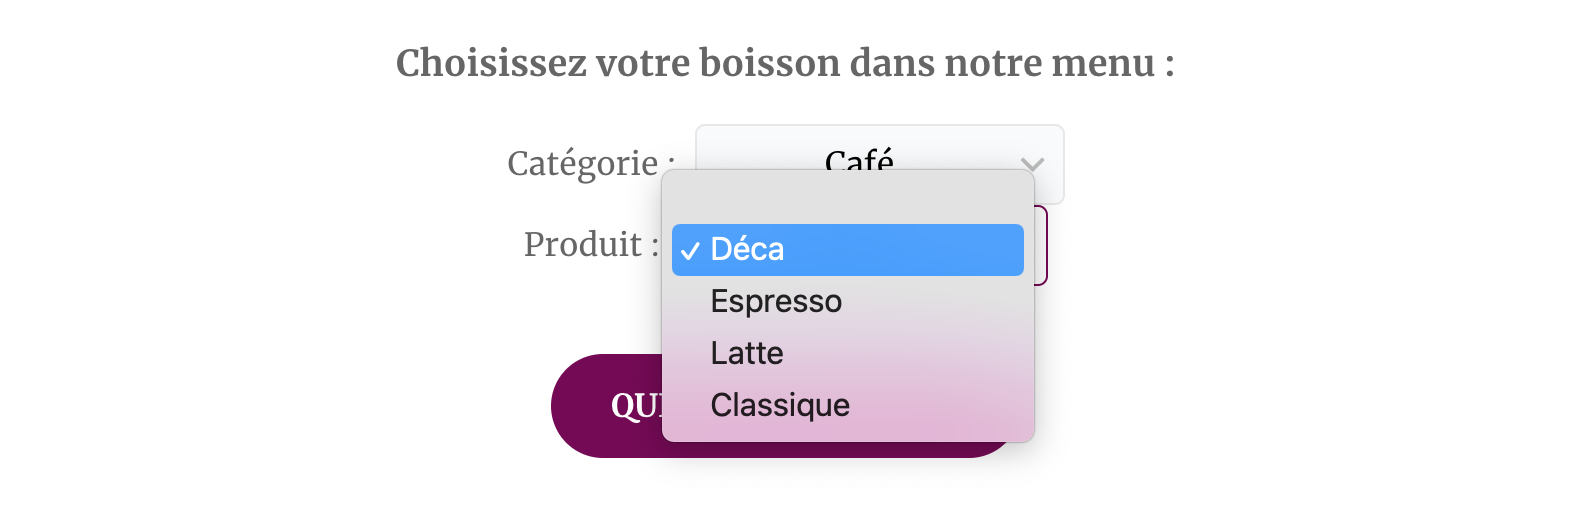
Task: Expand the Catégorie dropdown chevron
Action: 1032,164
